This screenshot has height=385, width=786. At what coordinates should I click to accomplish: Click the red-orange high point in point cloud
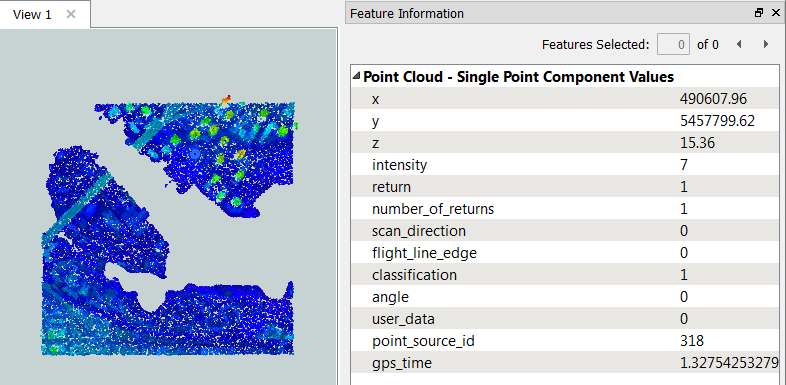[226, 100]
